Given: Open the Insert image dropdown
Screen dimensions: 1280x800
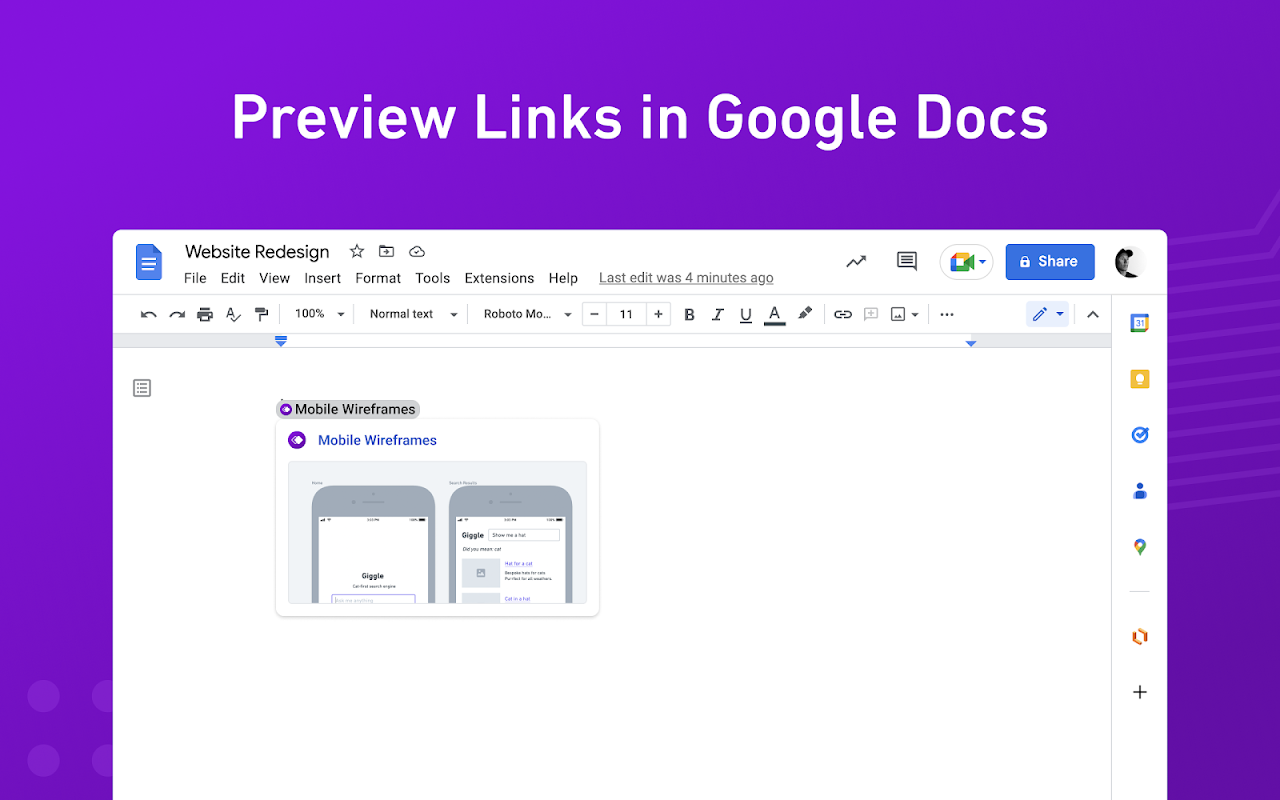Looking at the screenshot, I should tap(905, 314).
